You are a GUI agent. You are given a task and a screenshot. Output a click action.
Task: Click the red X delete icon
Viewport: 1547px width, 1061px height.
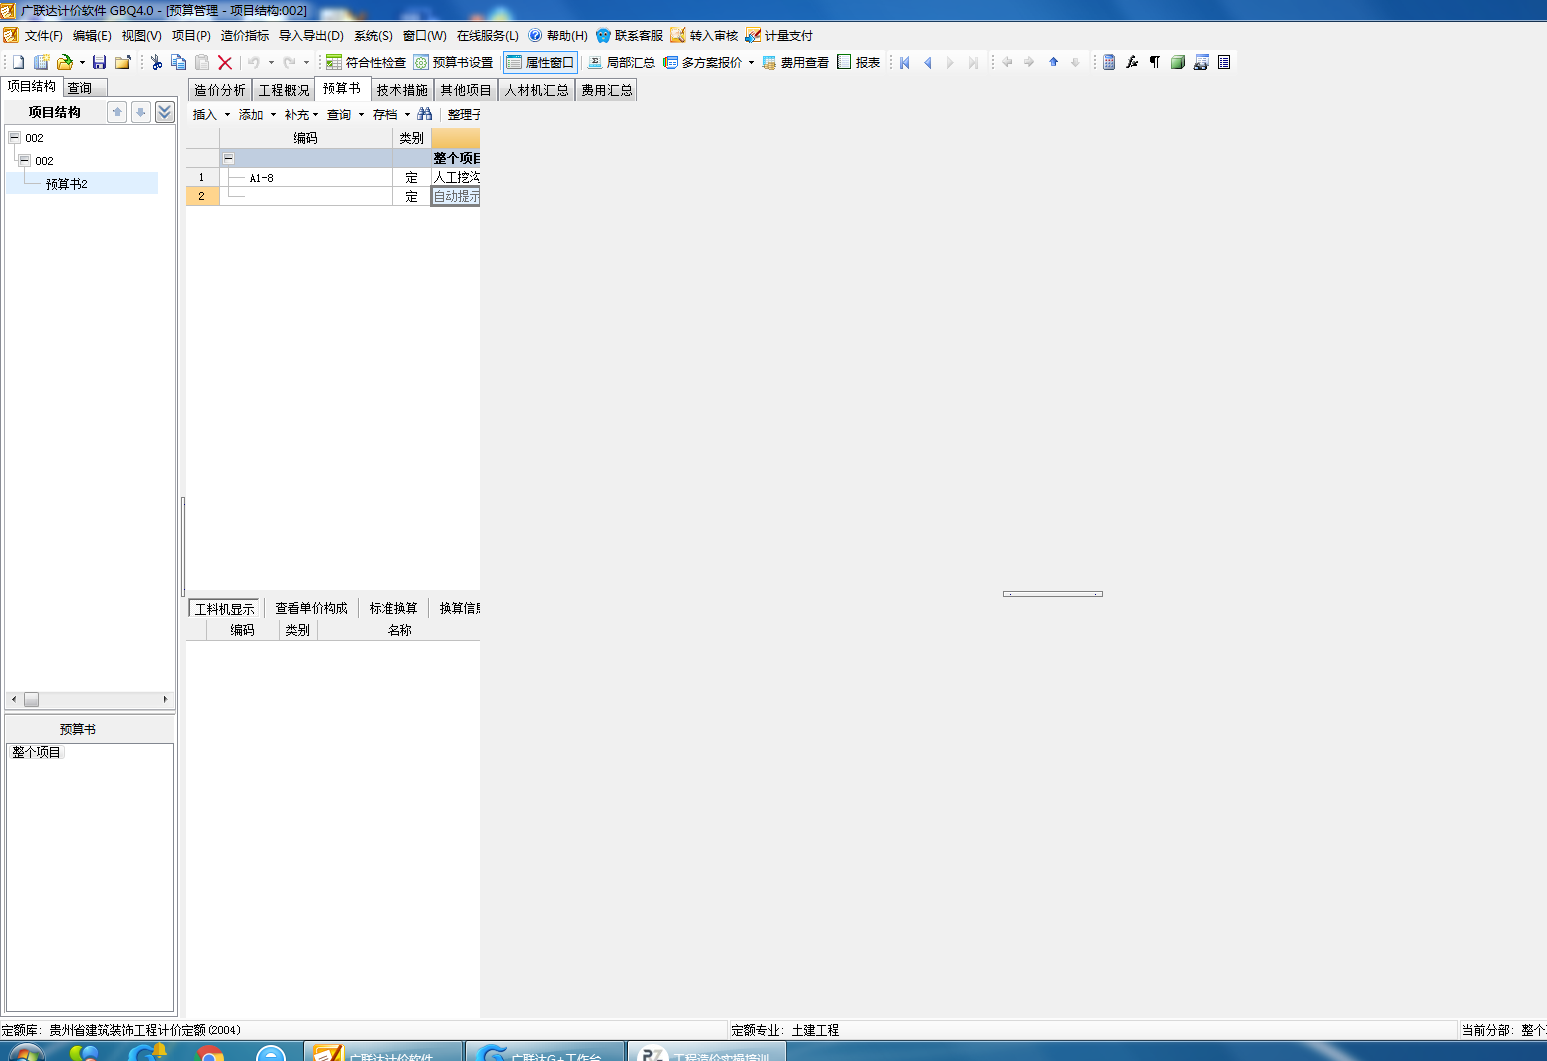225,62
